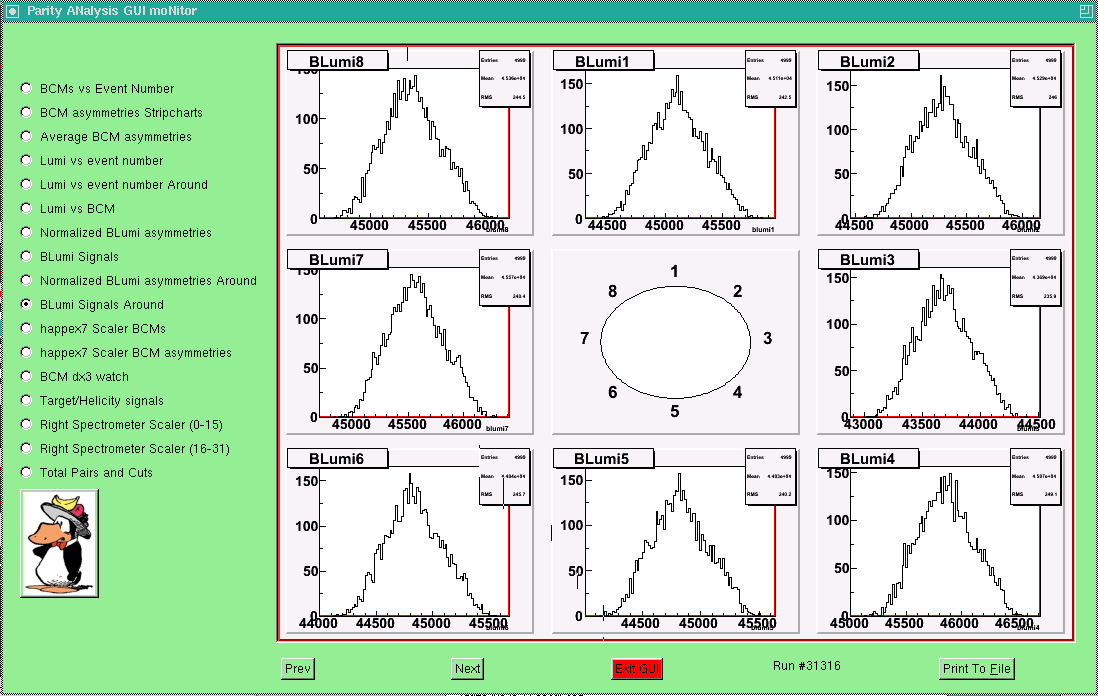Select the BLumi Signals radio button
Viewport: 1098px width, 696px height.
tap(27, 256)
